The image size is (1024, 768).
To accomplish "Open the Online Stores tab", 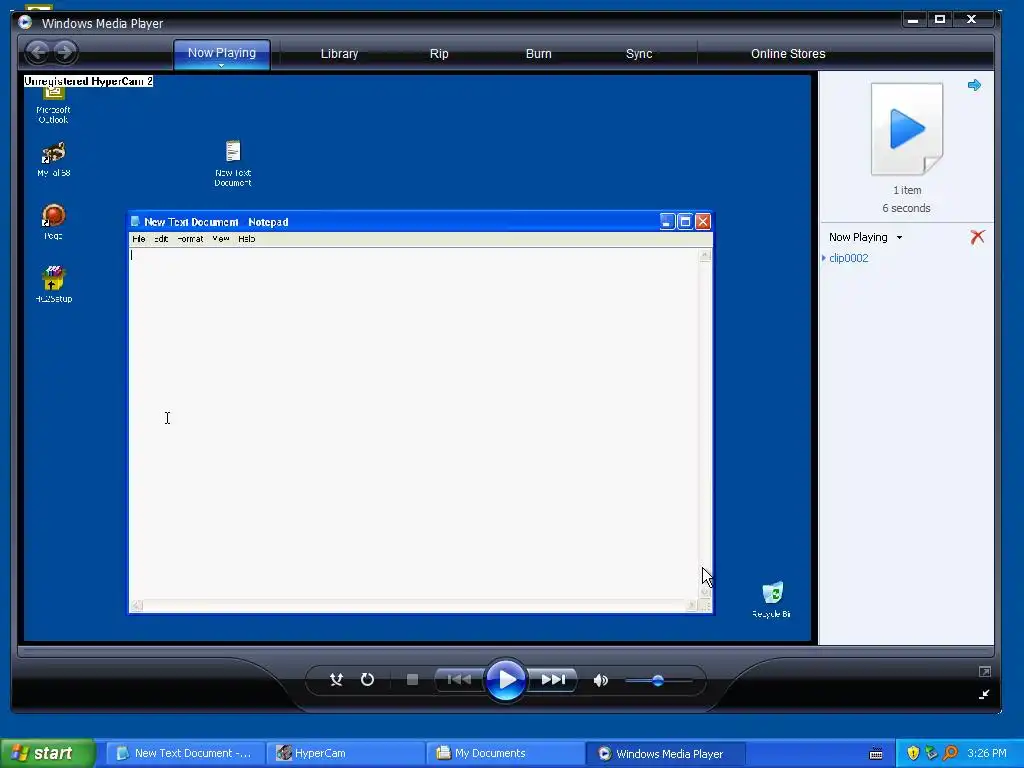I will (788, 54).
